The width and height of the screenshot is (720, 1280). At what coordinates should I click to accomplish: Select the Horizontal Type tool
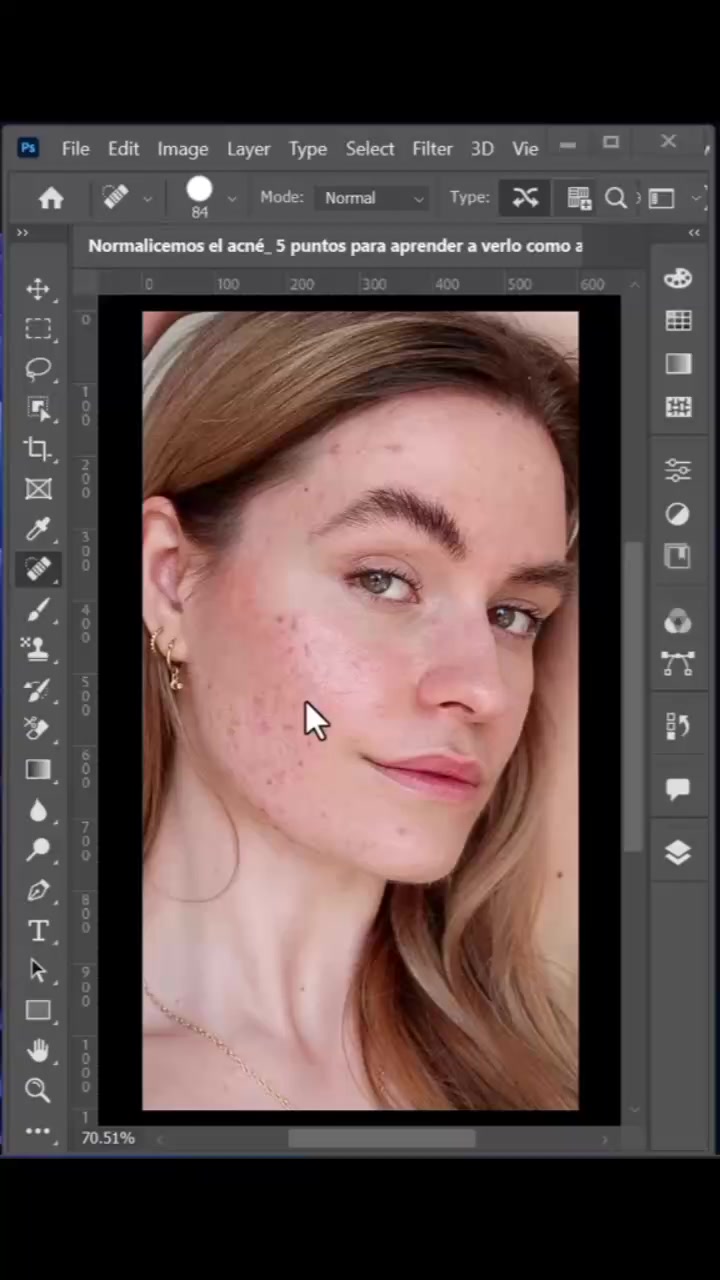[x=38, y=931]
